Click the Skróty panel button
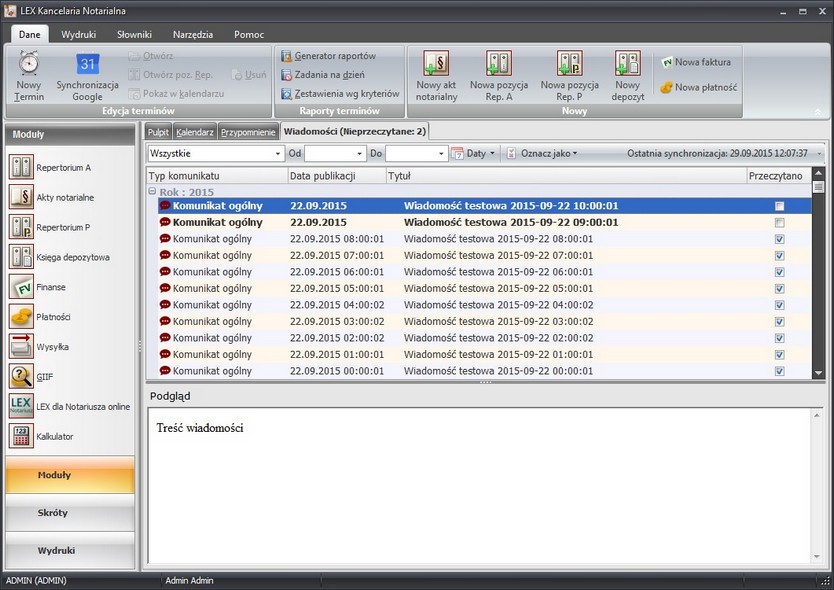The width and height of the screenshot is (834, 590). 53,512
